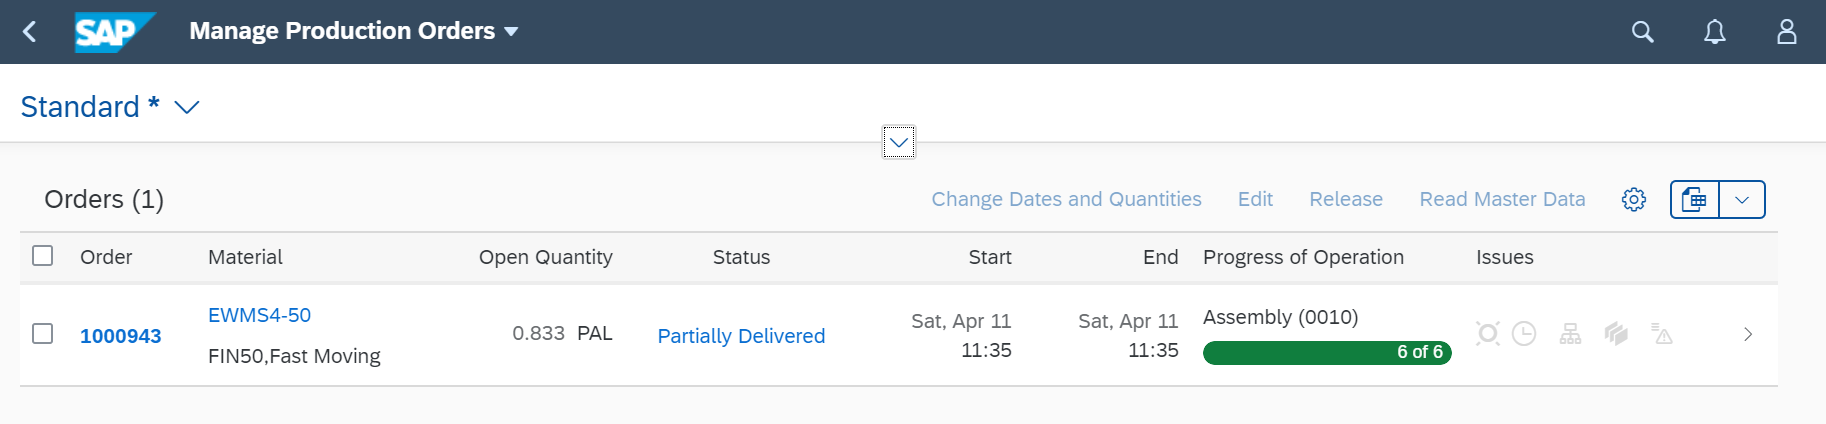Open material EWMS4-50 link

tap(259, 315)
